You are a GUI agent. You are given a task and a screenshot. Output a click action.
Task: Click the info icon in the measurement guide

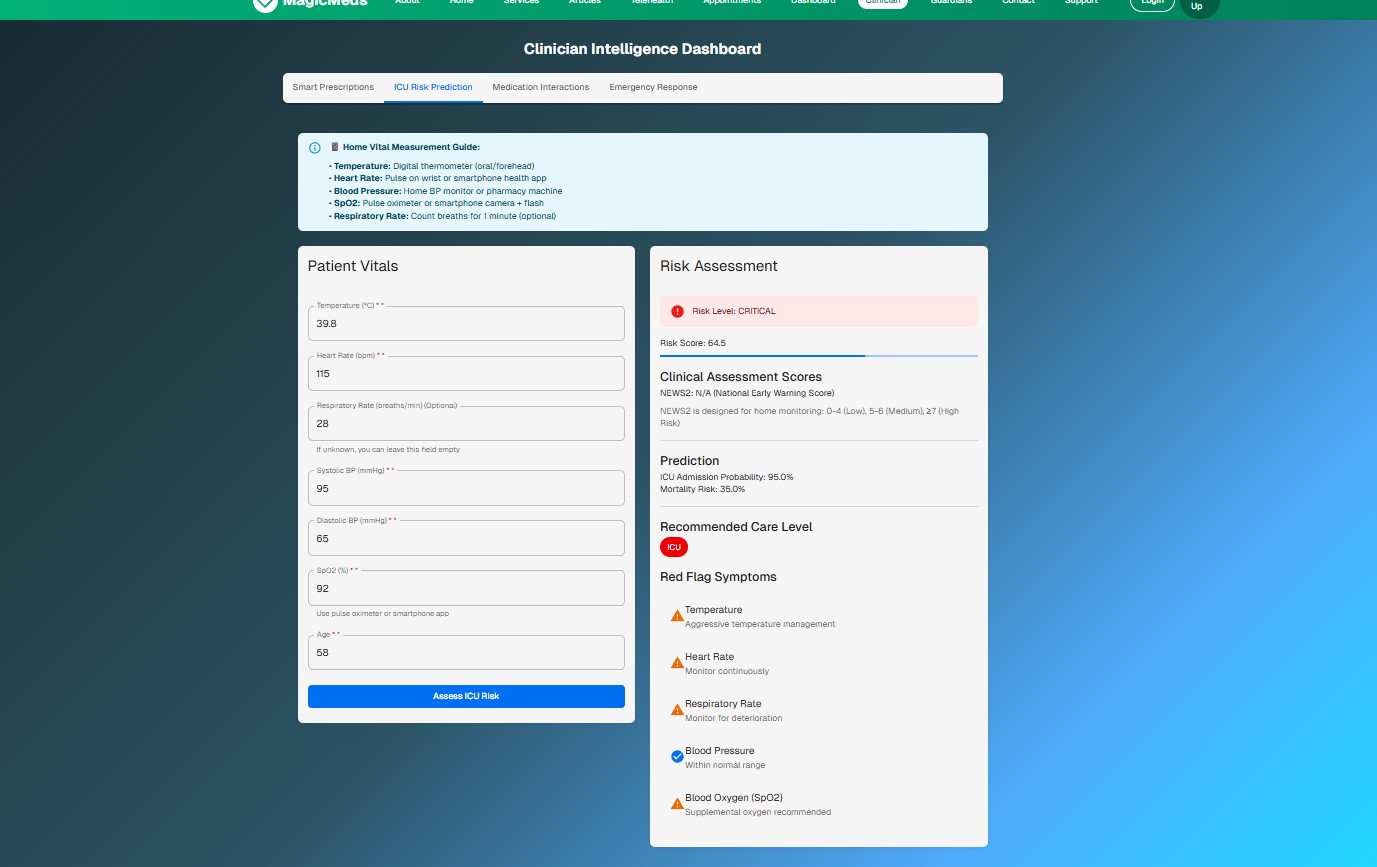point(315,148)
